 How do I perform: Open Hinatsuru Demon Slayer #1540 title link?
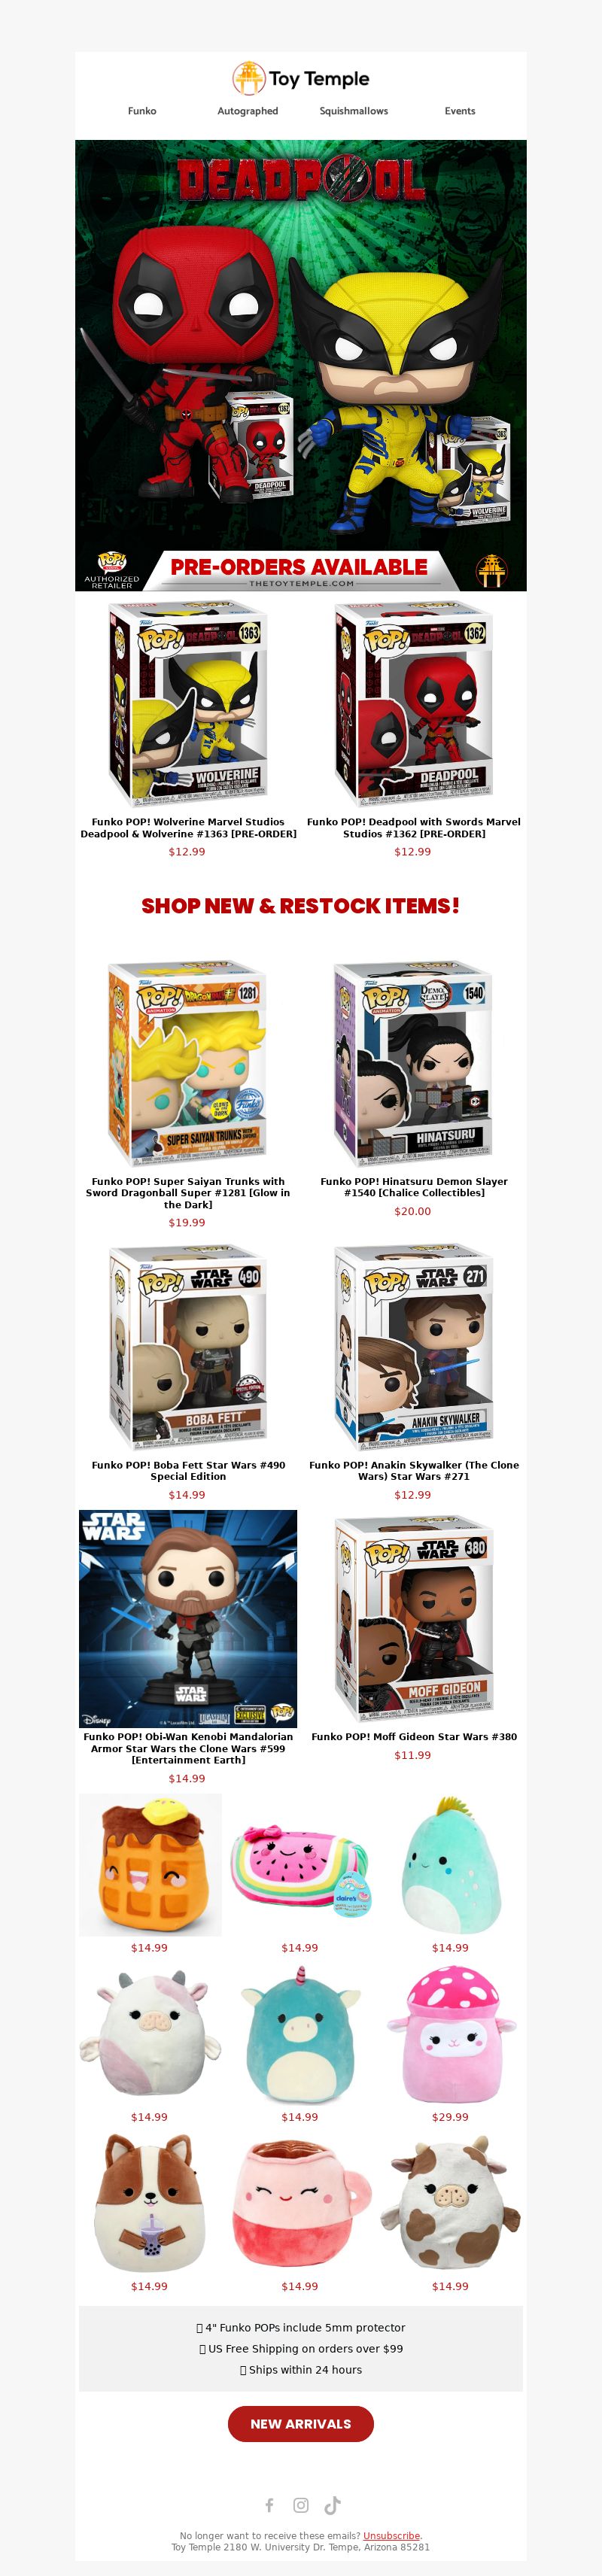click(414, 1187)
